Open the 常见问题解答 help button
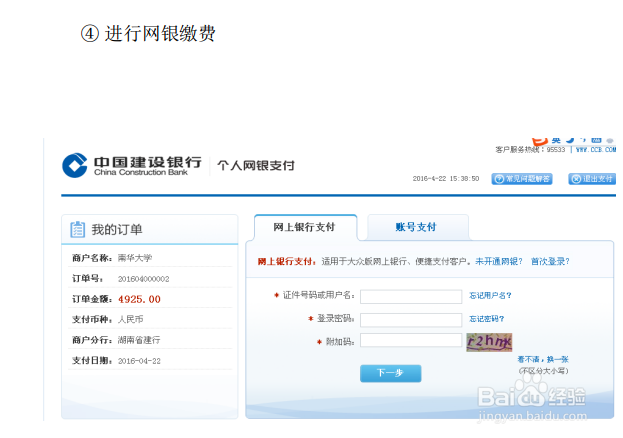Image resolution: width=623 pixels, height=438 pixels. [522, 179]
